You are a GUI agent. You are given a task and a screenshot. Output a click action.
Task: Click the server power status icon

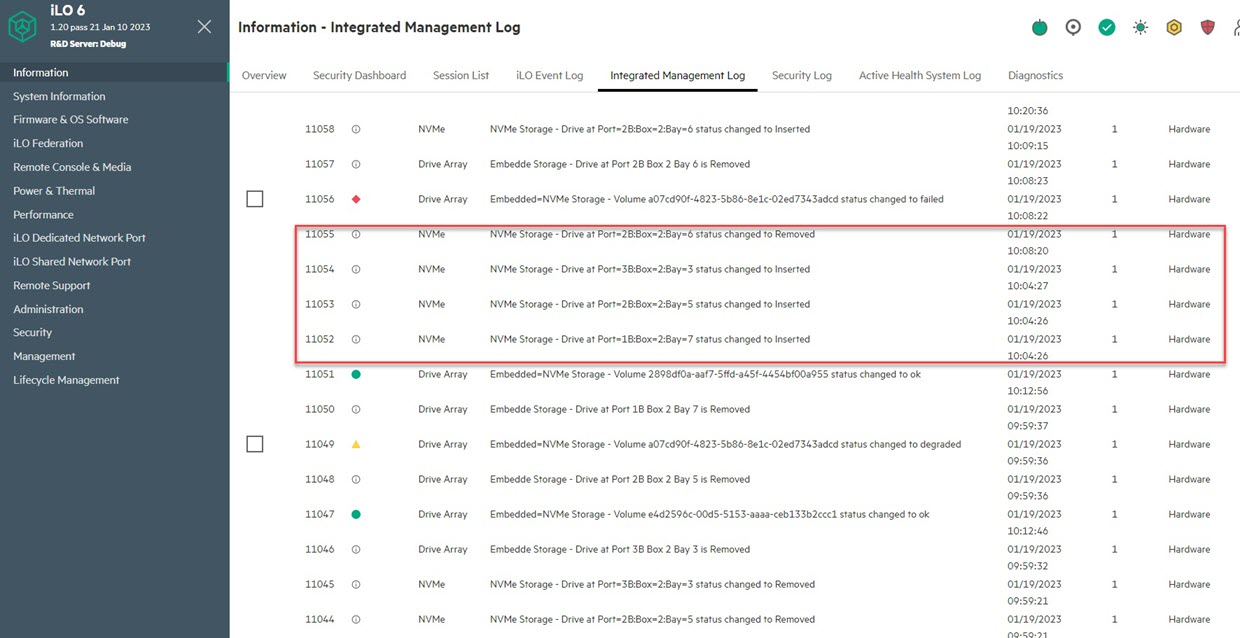coord(1039,27)
